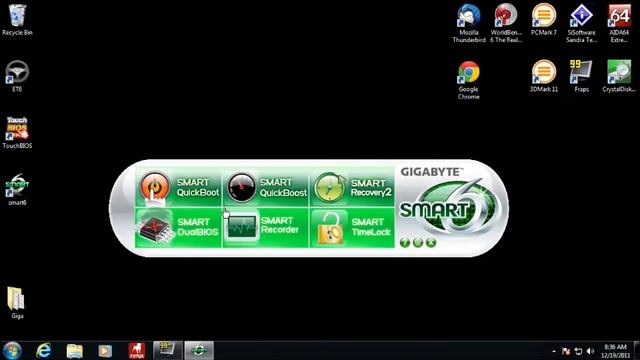Launch SMART Recovery2 tile
This screenshot has width=640, height=360.
[352, 187]
